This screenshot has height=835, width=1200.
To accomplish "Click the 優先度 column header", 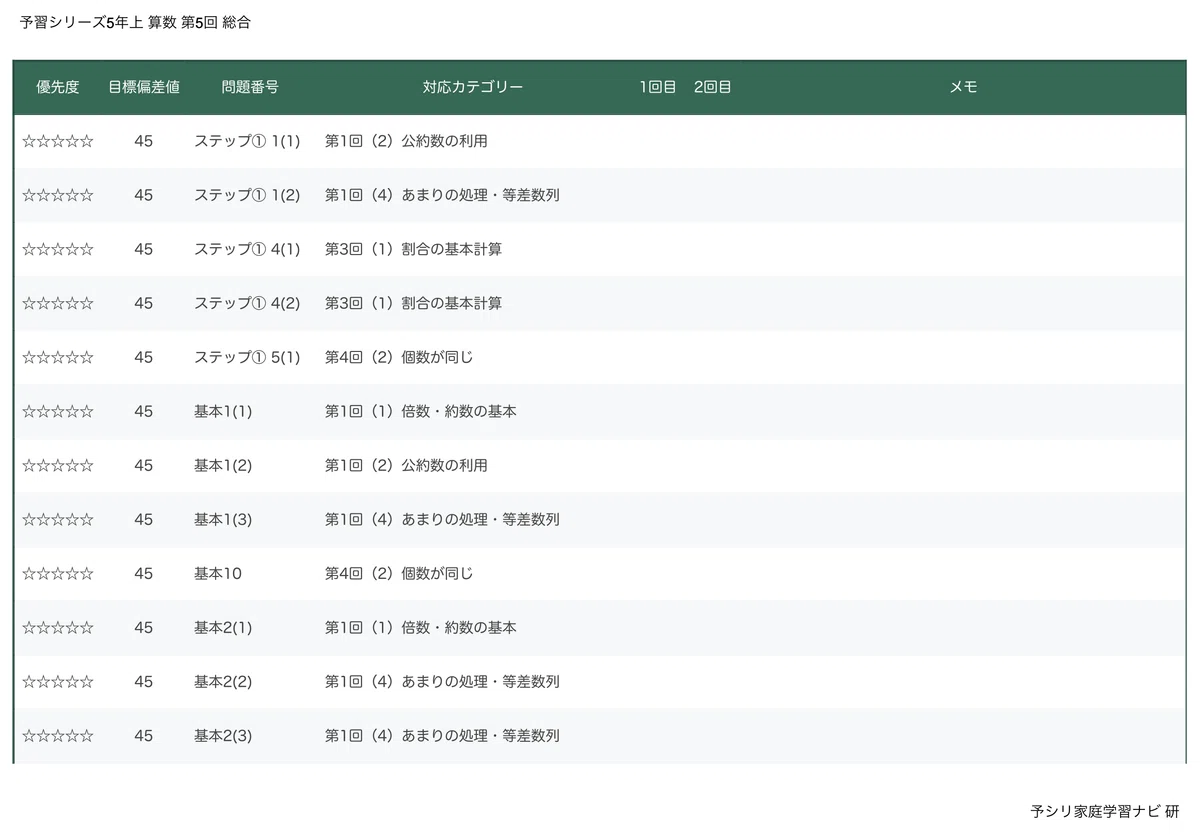I will point(58,87).
